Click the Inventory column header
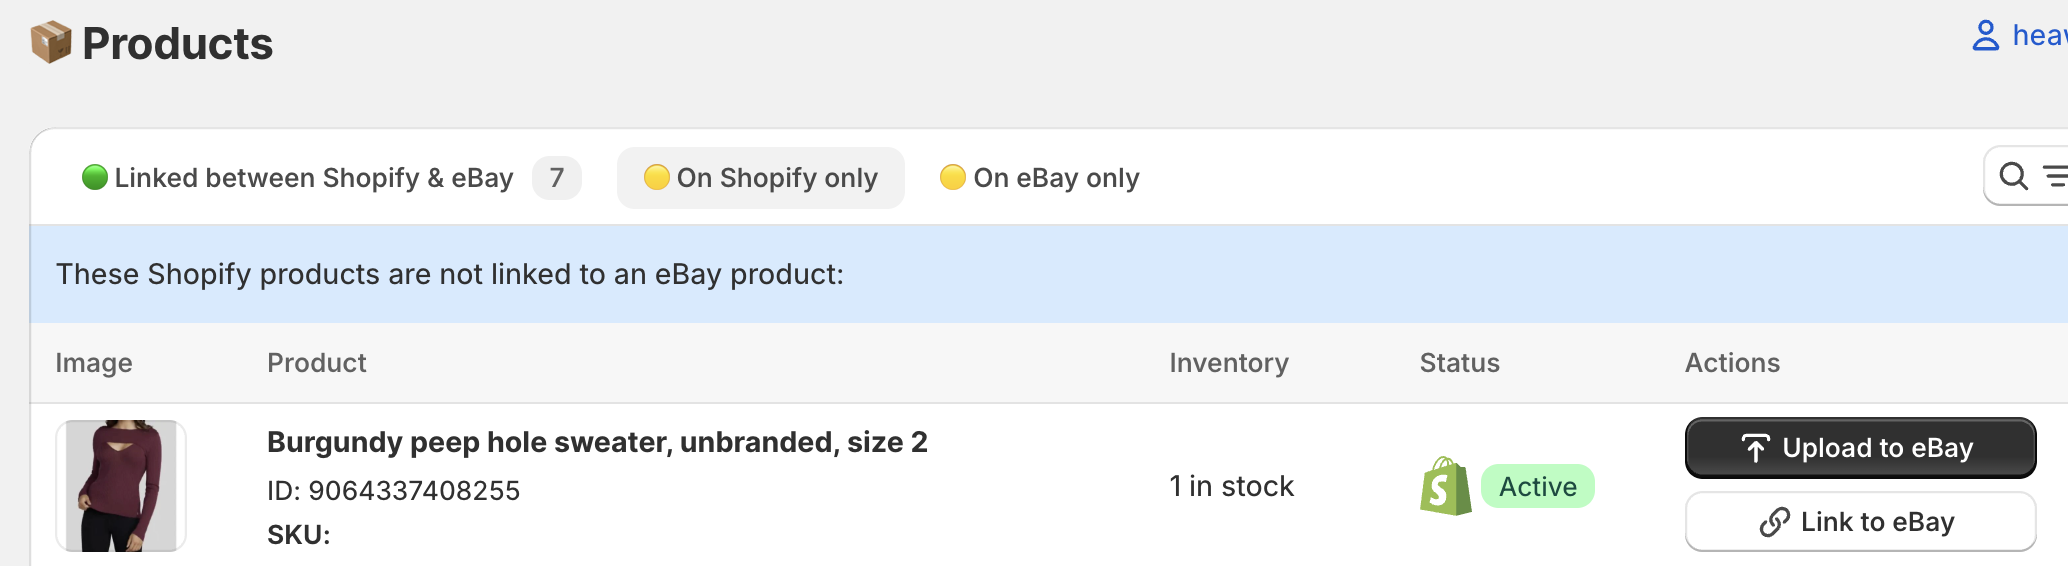2068x566 pixels. [1229, 363]
